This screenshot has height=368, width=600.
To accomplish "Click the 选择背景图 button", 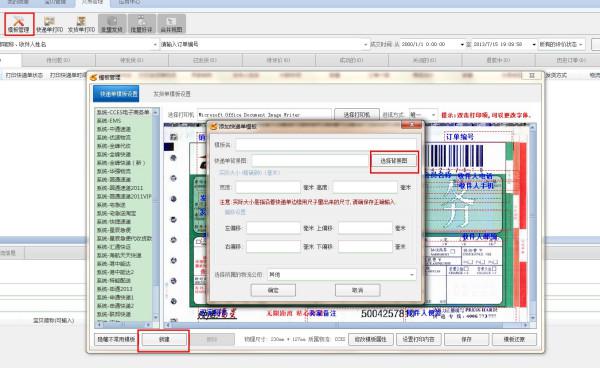I will point(394,161).
